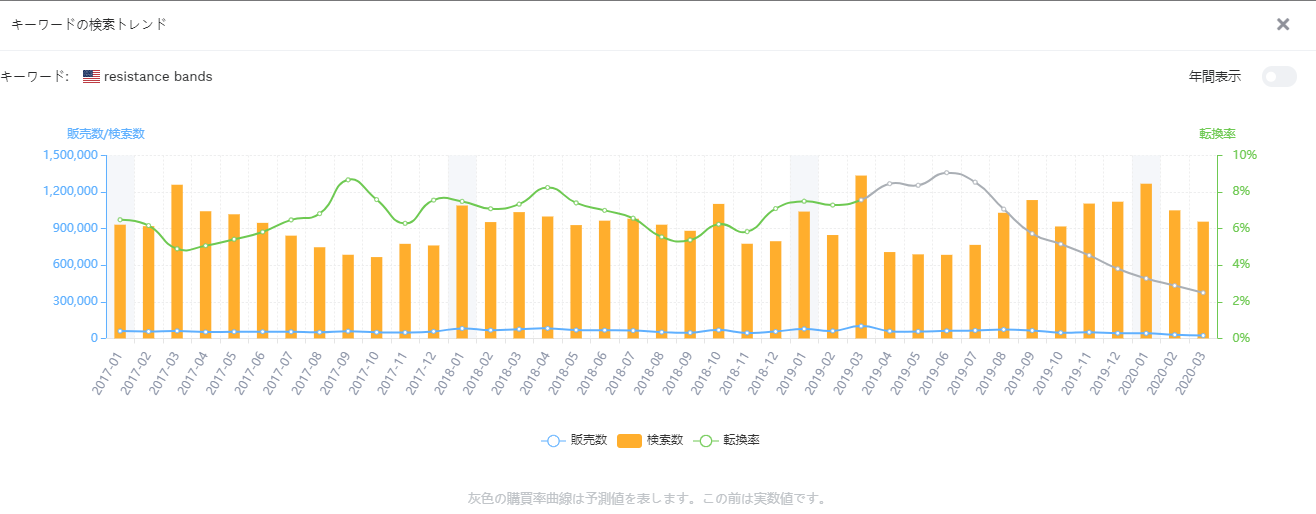Click the resistance bands keyword text
This screenshot has height=514, width=1316.
click(x=158, y=76)
